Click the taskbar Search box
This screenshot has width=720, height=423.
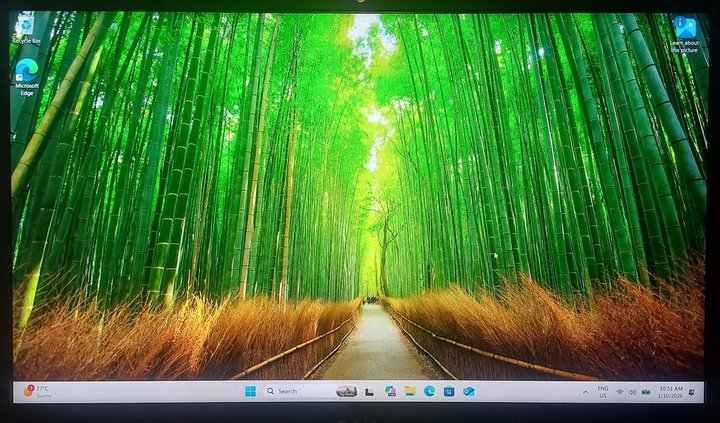pos(311,391)
